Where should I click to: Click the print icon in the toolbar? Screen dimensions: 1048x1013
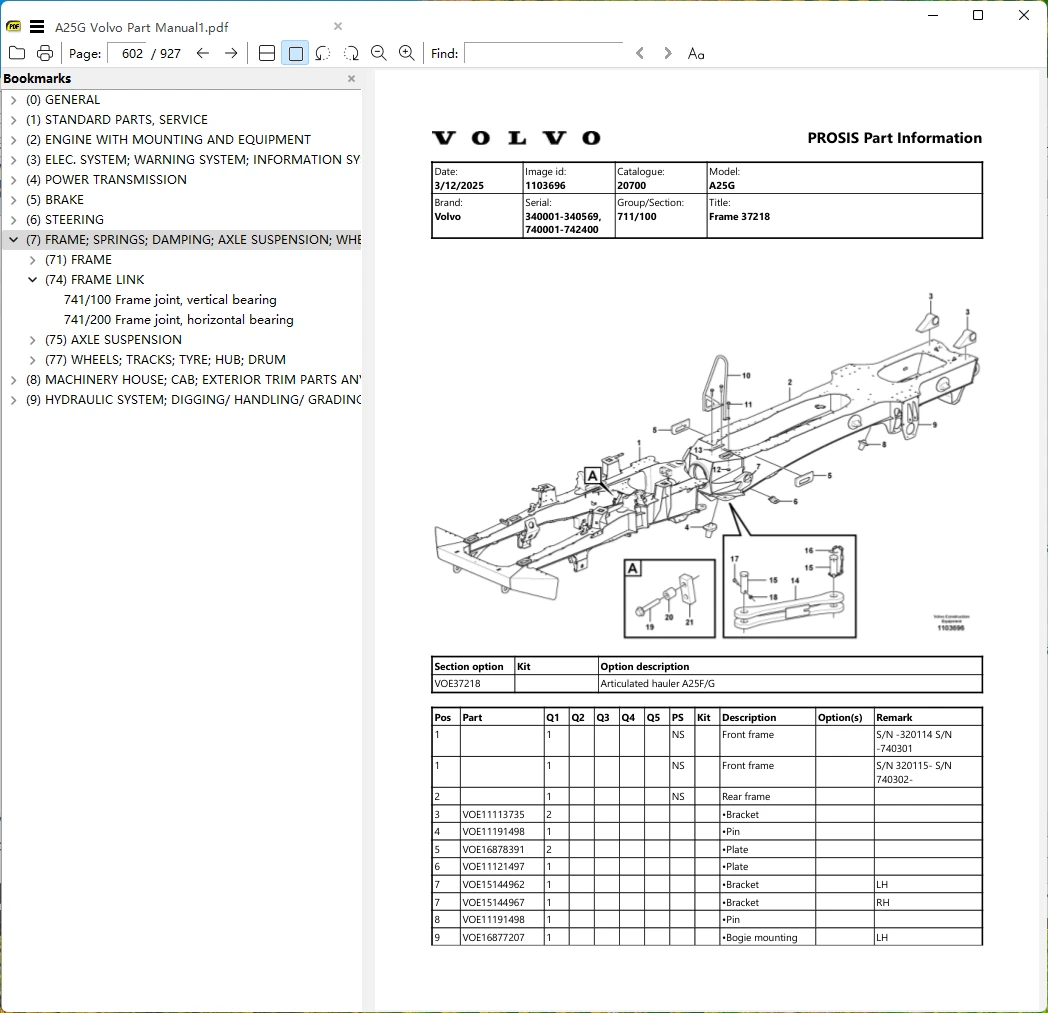45,53
